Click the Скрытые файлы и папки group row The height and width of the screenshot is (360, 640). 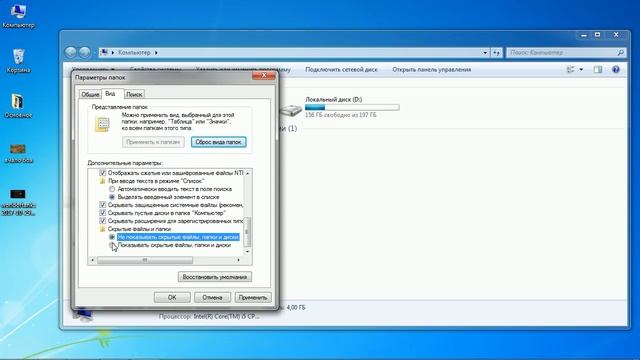[x=139, y=229]
